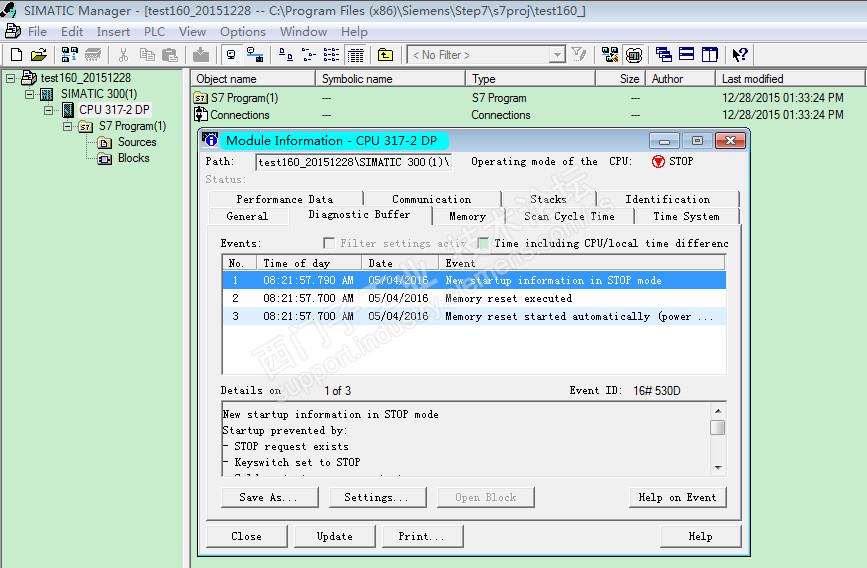
Task: Collapse the test160_20151228 project node
Action: tap(11, 78)
